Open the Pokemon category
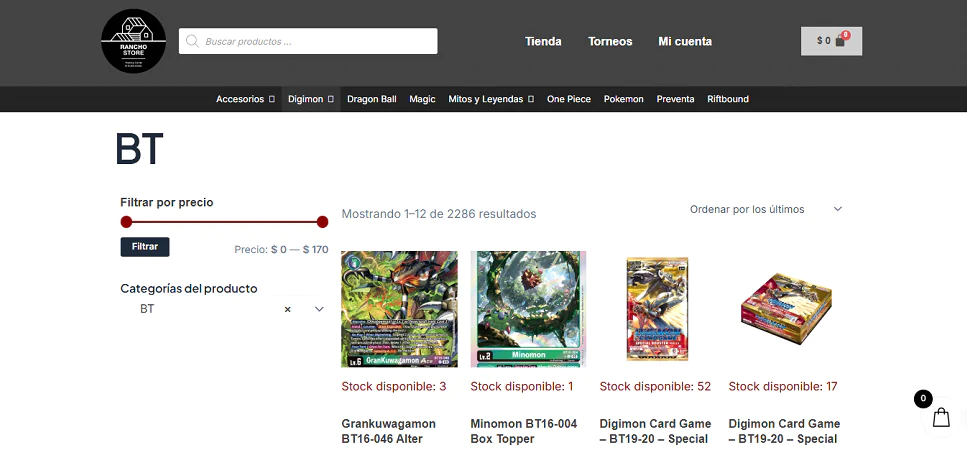 623,99
